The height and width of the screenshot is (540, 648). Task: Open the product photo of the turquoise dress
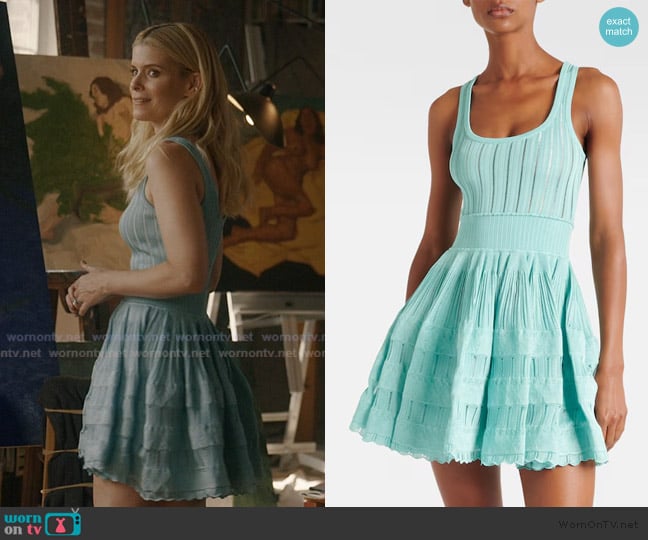[486, 253]
